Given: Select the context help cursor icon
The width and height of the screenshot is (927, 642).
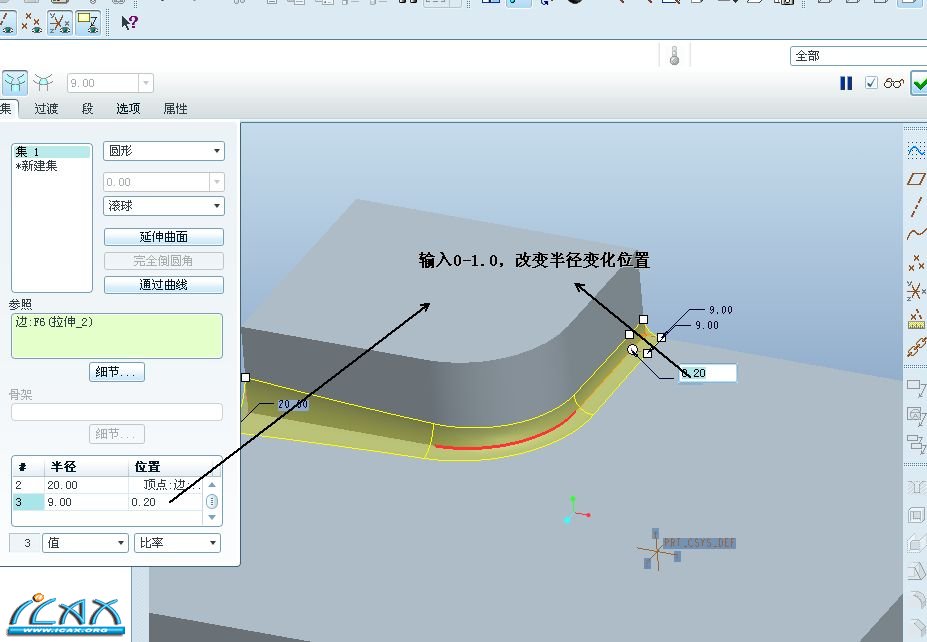Looking at the screenshot, I should tap(129, 22).
